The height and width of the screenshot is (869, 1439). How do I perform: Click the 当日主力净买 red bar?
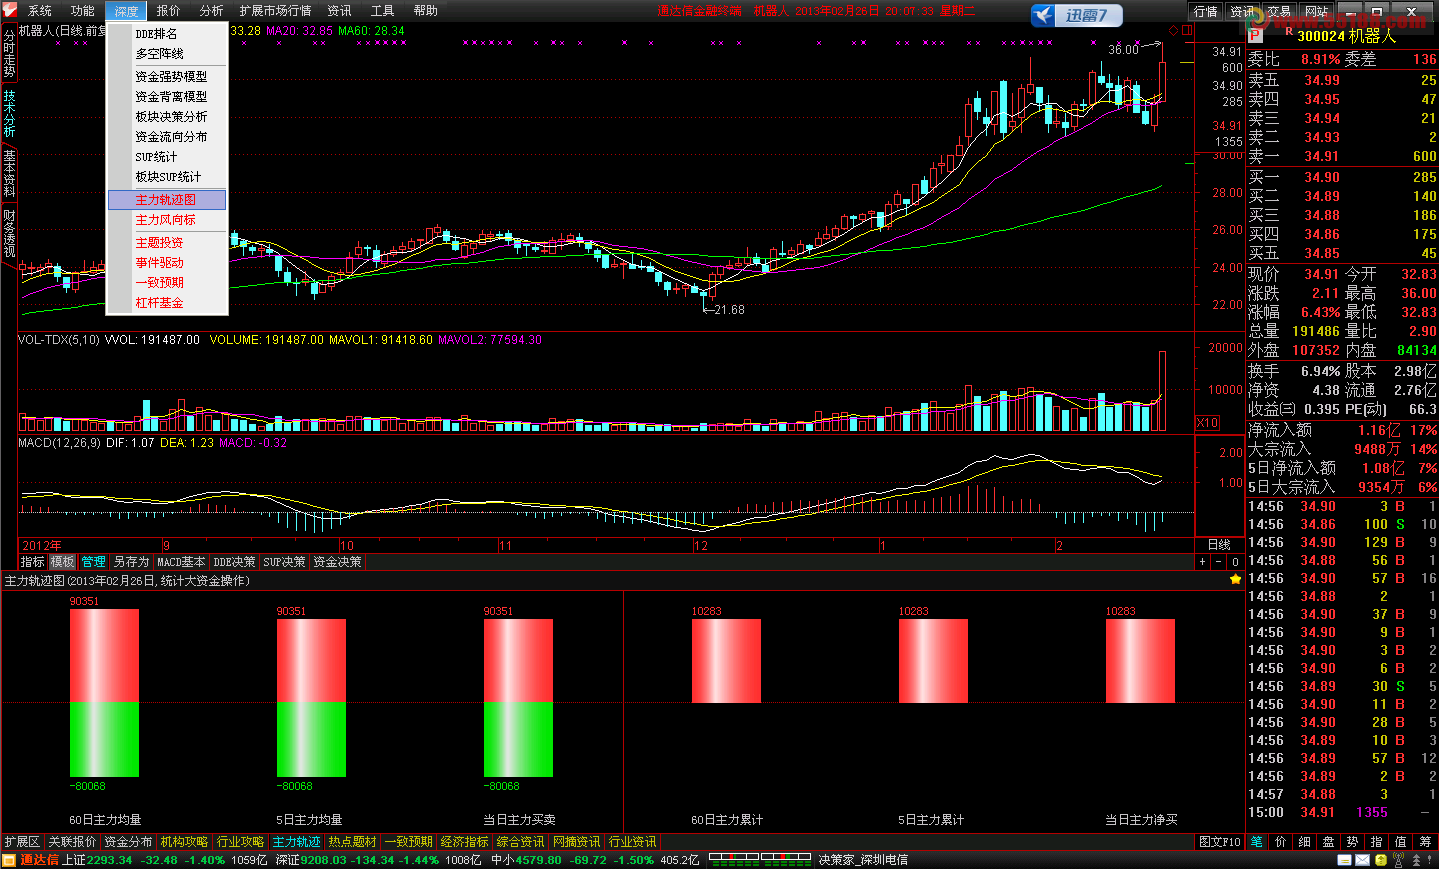click(1140, 661)
